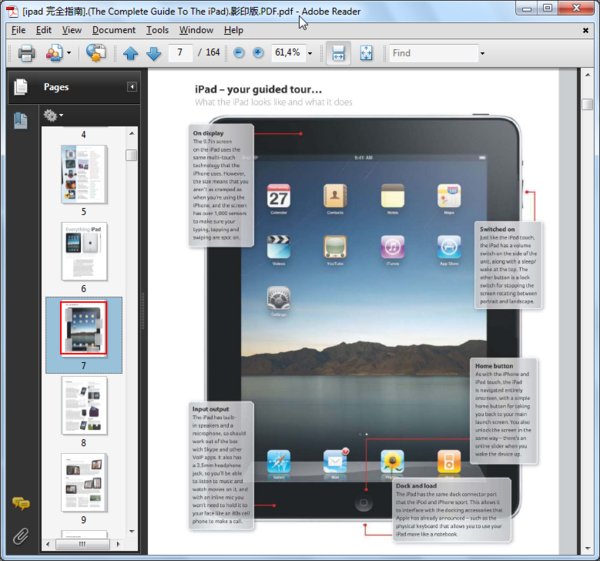Click the 'On display' callout heading
Screen dimensions: 600x561
click(208, 133)
